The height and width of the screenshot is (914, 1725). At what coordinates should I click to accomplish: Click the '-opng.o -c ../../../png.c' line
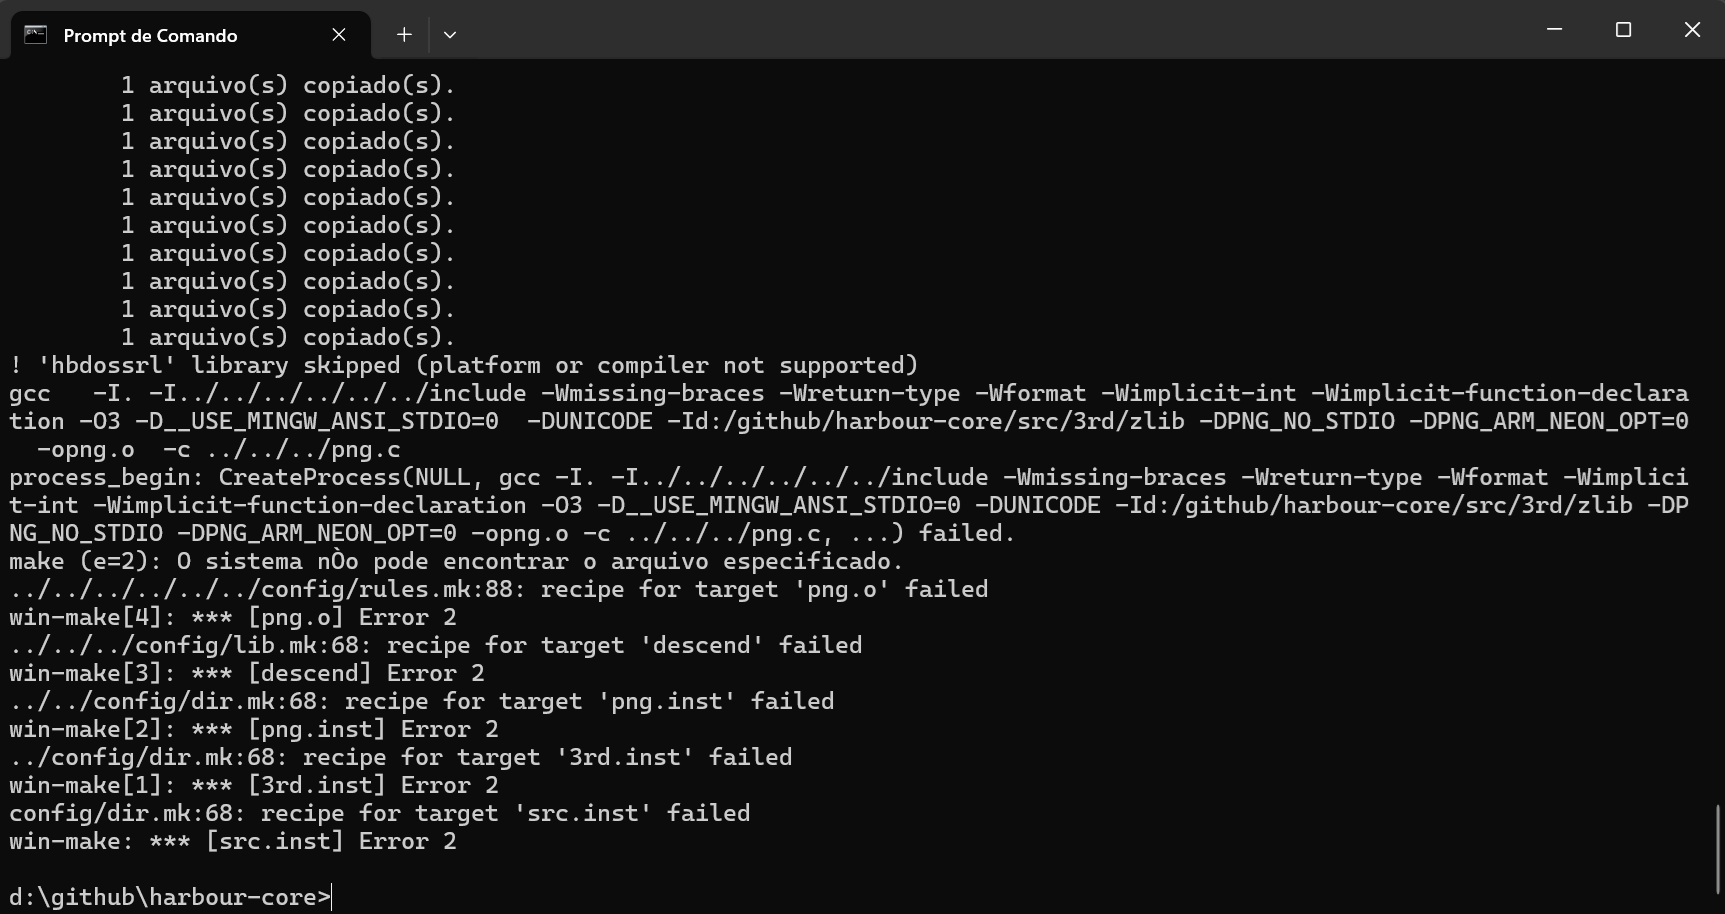(x=218, y=449)
